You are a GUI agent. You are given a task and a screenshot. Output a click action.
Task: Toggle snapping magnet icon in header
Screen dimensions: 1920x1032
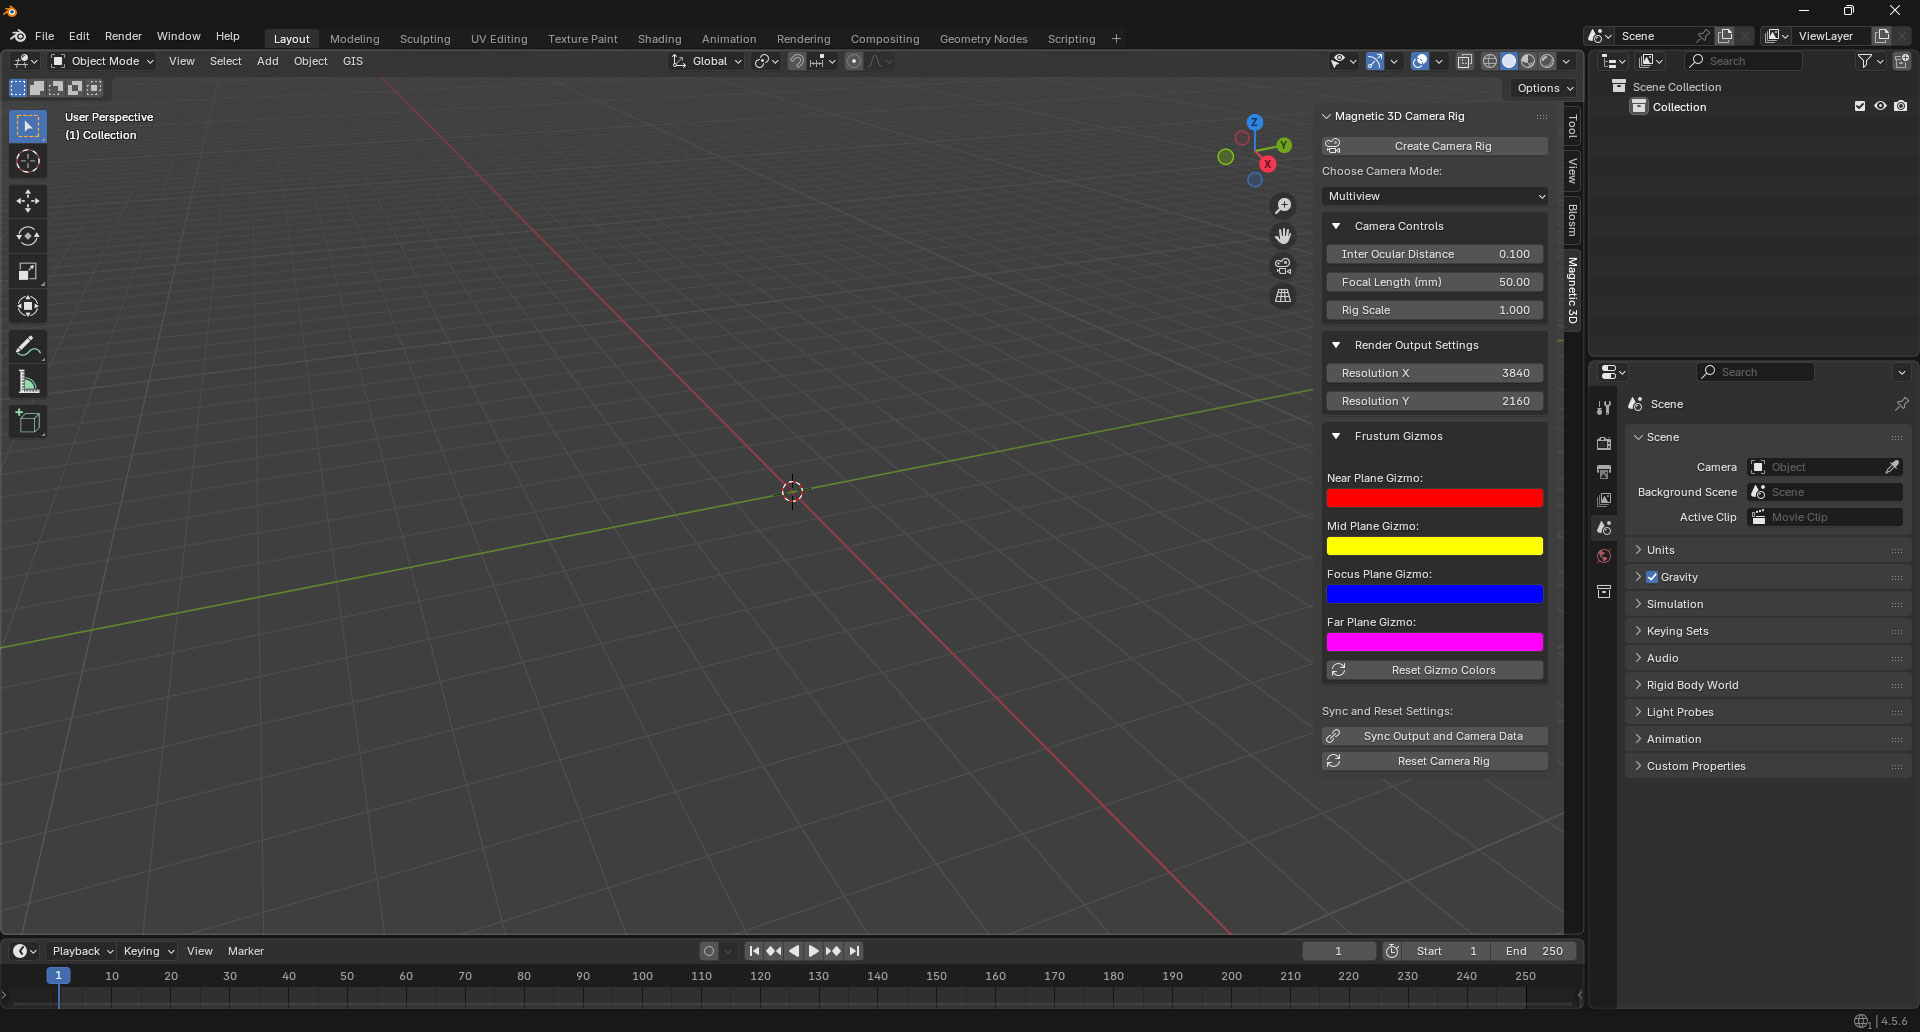pos(797,61)
